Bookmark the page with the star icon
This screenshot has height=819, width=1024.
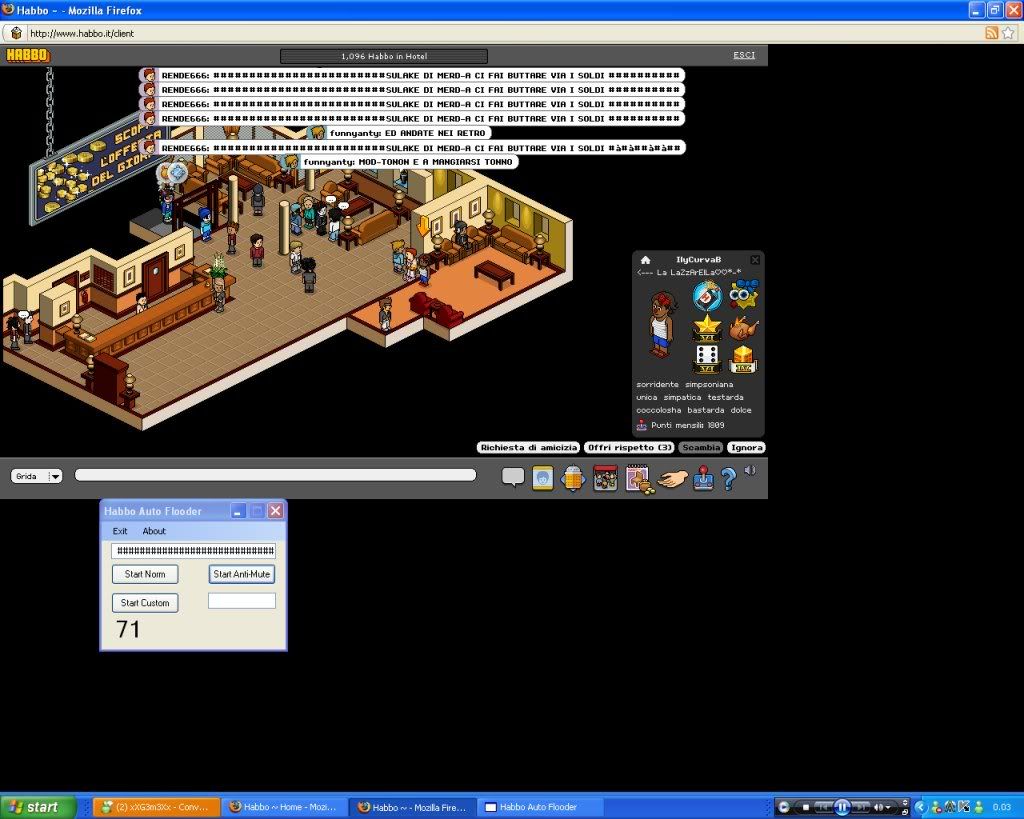tap(1008, 33)
